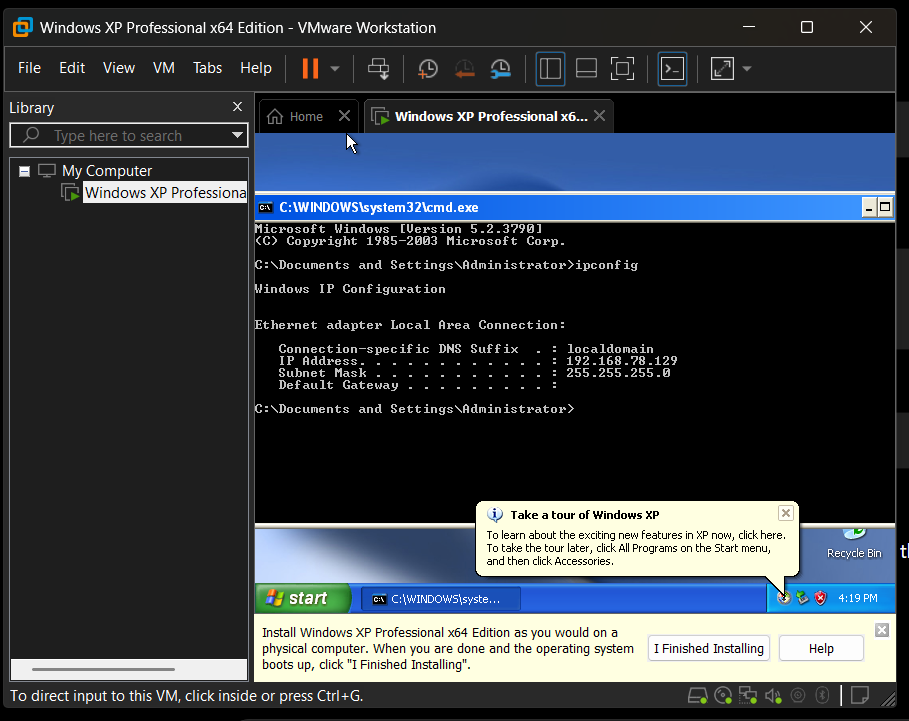Toggle the library panel visibility

click(x=550, y=68)
